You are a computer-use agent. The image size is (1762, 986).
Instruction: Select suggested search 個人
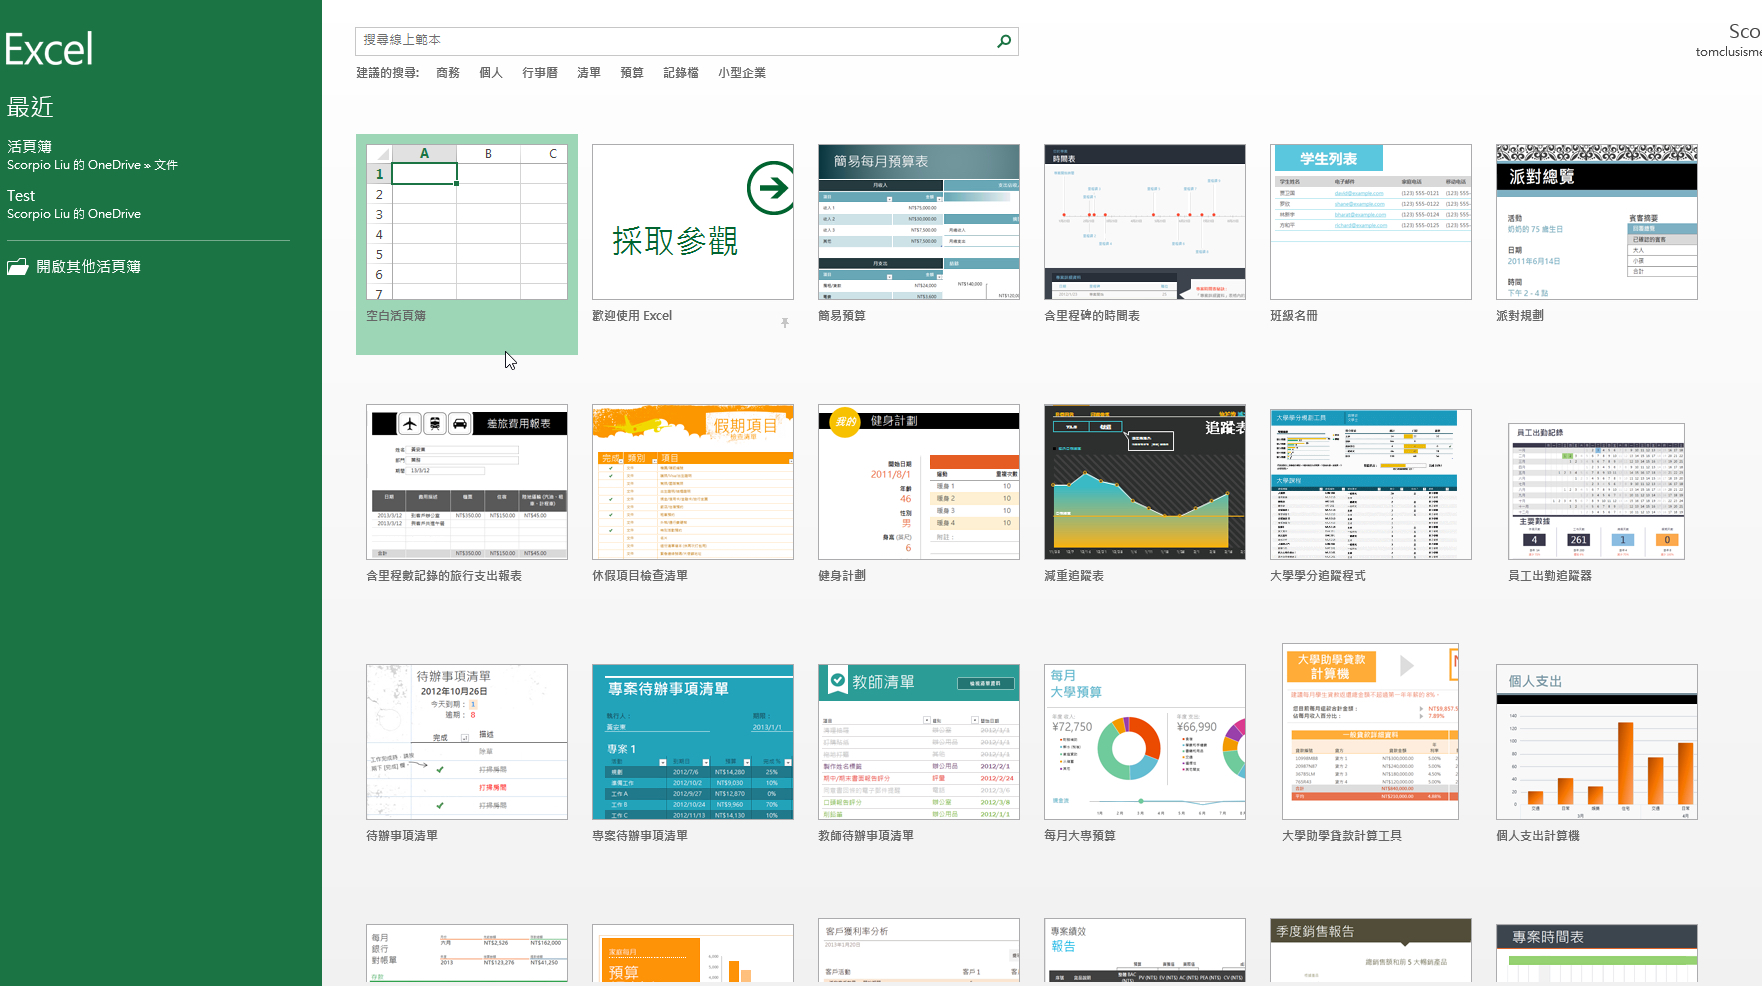491,73
